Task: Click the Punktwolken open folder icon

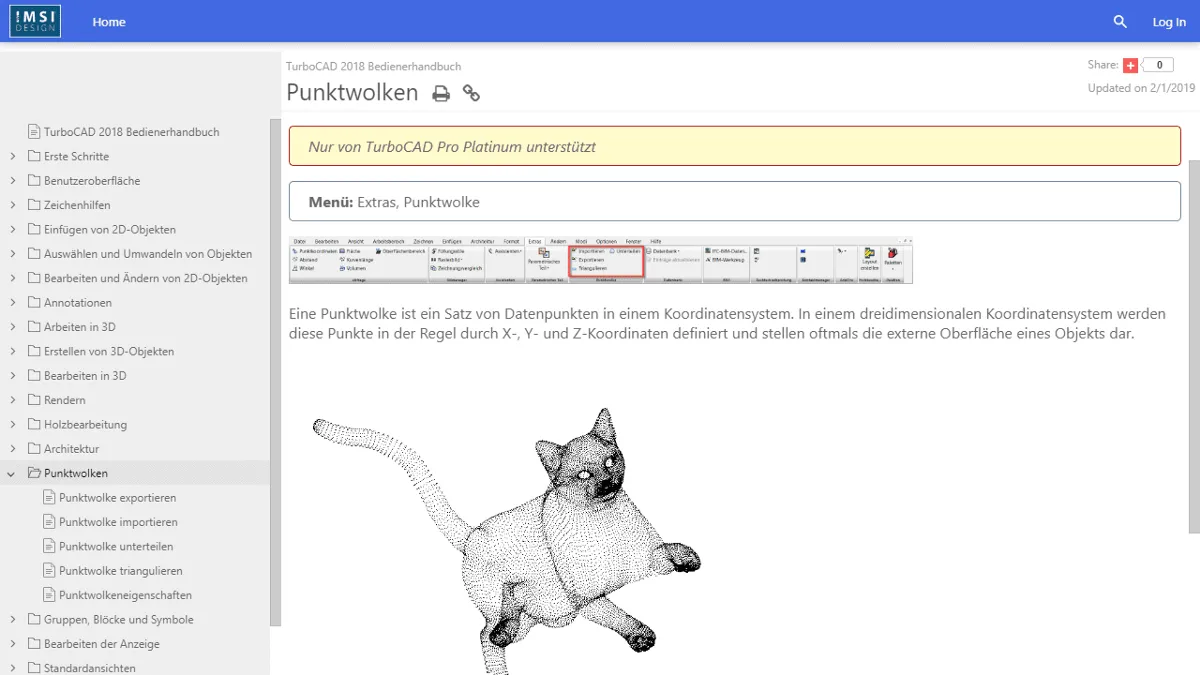Action: tap(34, 473)
